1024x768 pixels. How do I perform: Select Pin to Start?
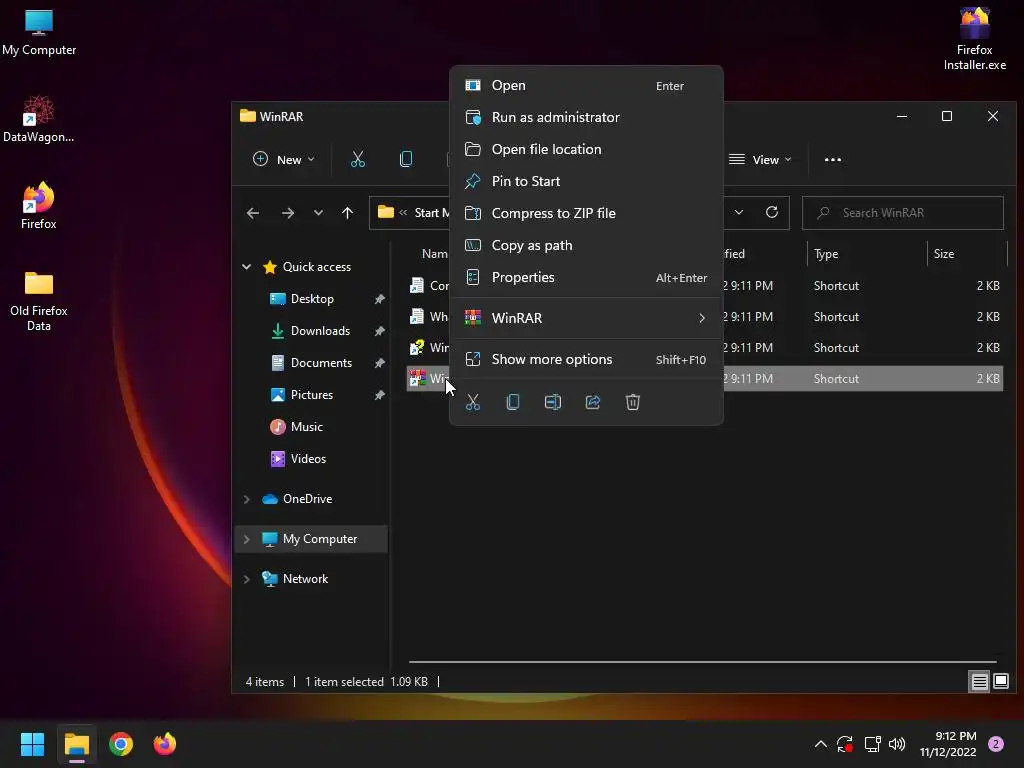click(586, 182)
